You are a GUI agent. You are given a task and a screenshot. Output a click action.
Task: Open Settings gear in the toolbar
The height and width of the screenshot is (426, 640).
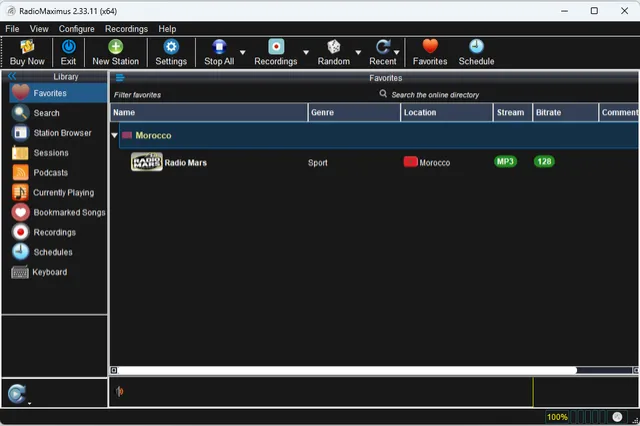171,52
